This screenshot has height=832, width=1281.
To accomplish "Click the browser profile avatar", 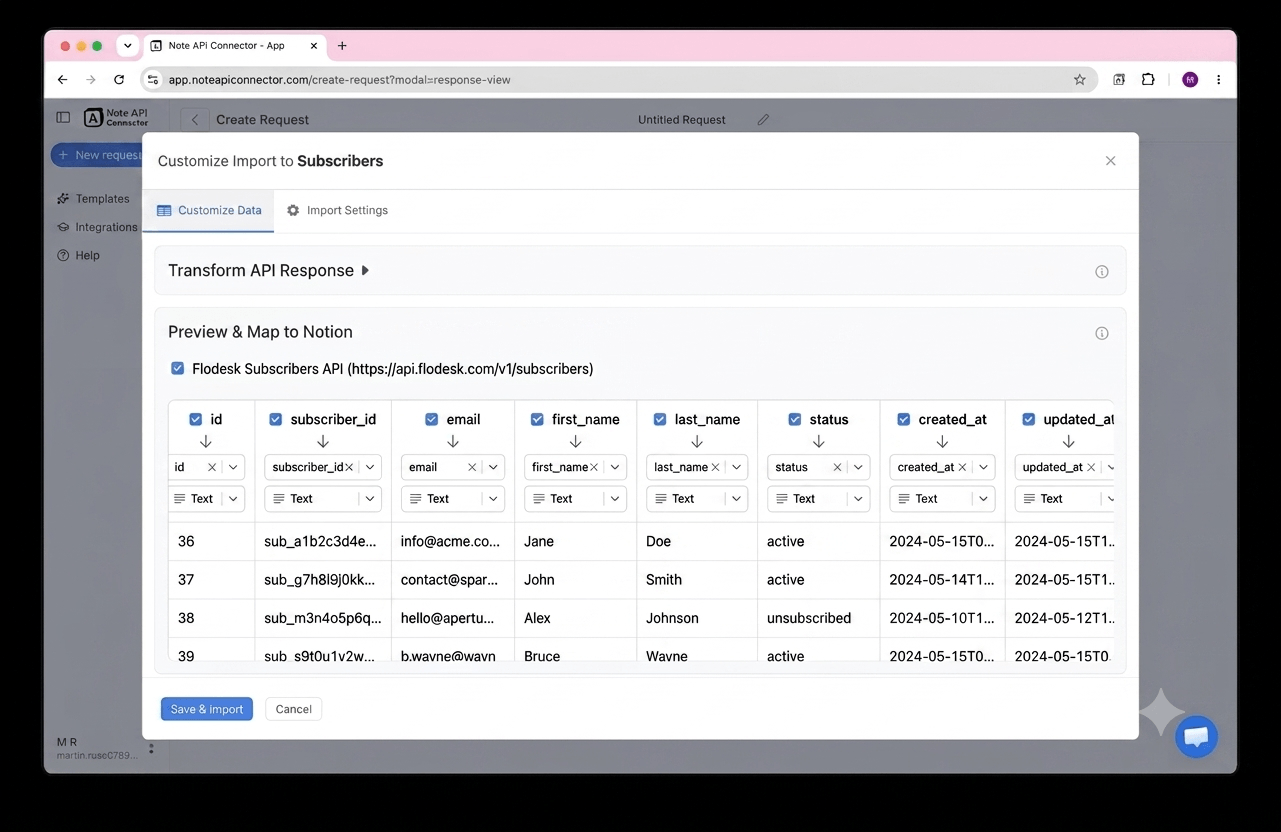I will point(1190,80).
